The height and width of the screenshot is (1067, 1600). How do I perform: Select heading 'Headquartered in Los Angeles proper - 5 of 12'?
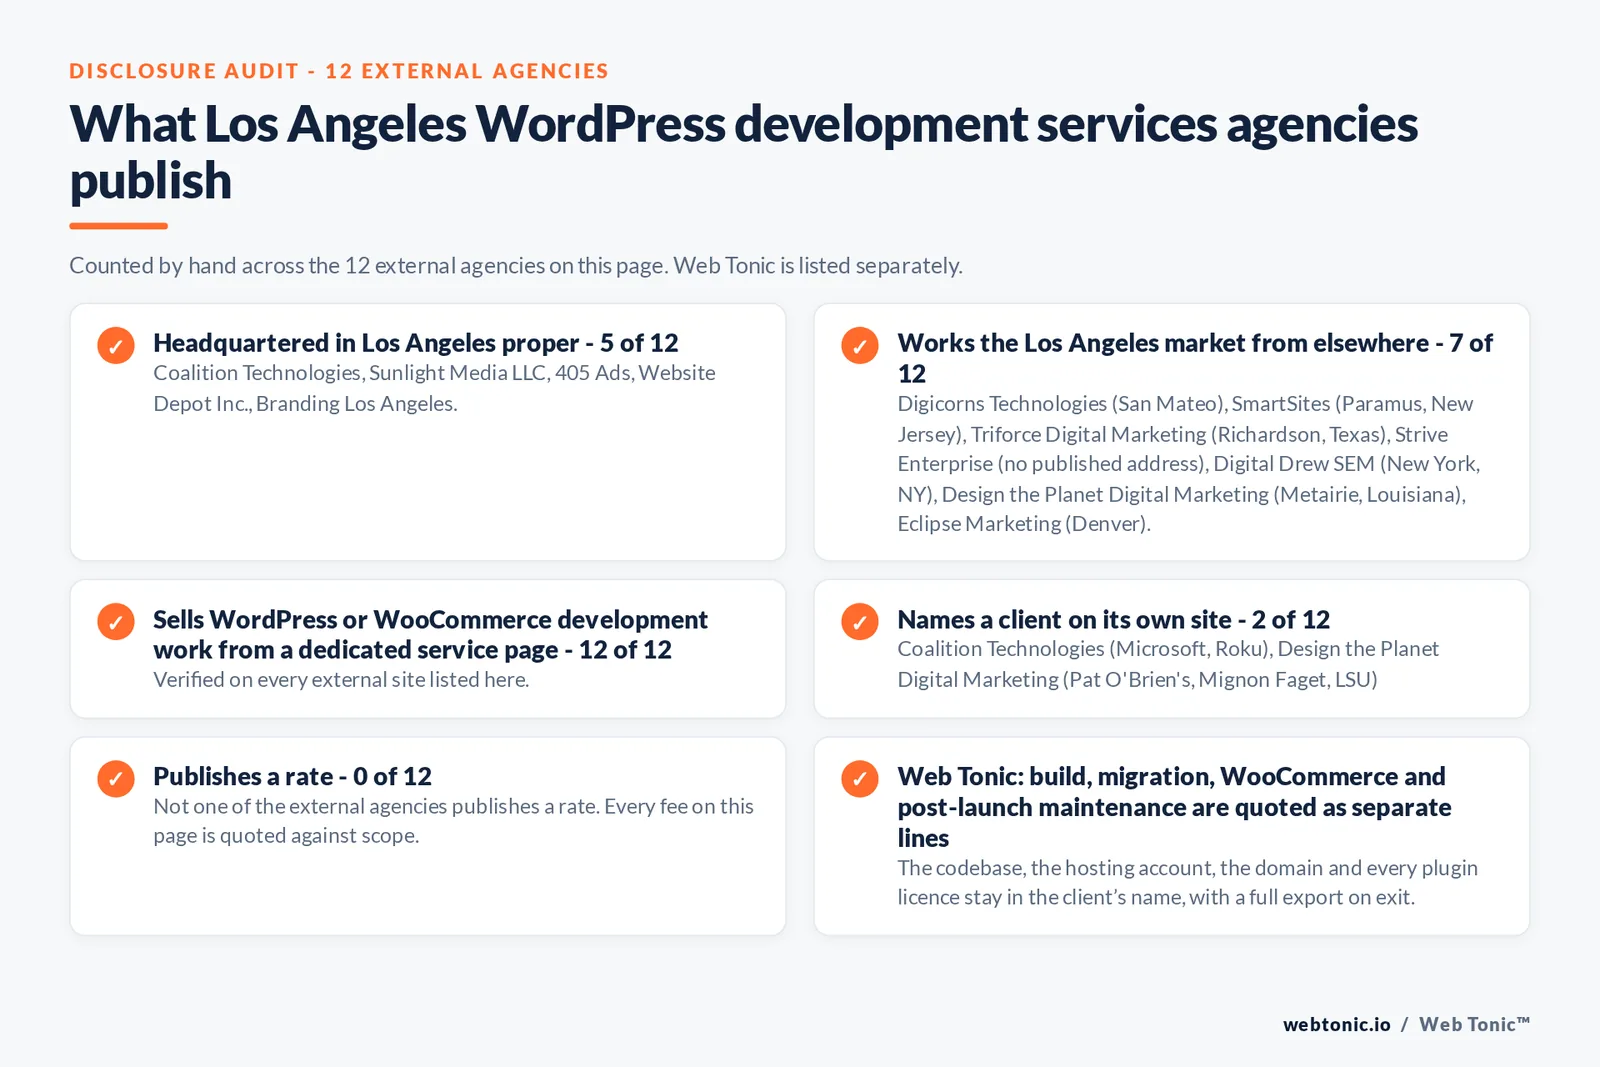tap(415, 343)
